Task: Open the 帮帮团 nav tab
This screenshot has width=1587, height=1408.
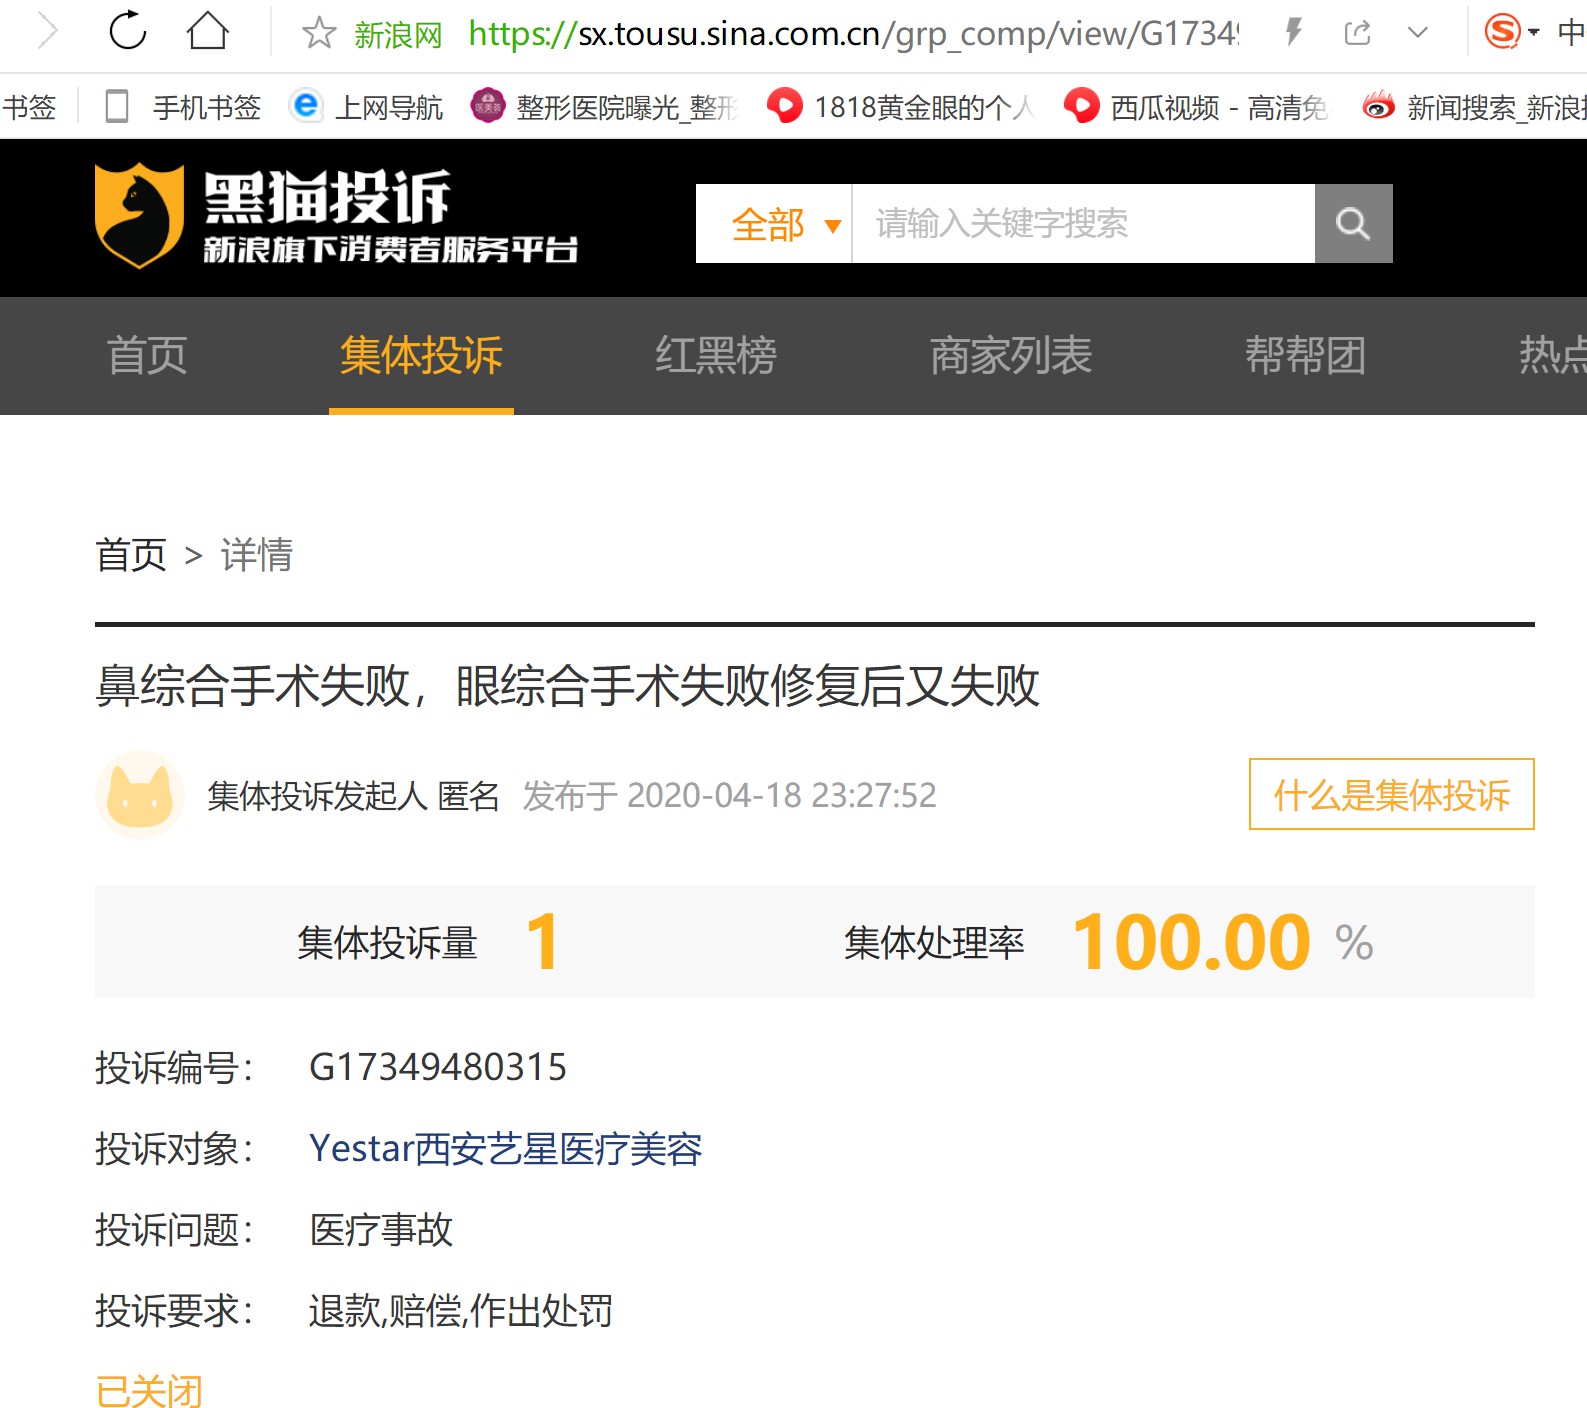Action: (1306, 355)
